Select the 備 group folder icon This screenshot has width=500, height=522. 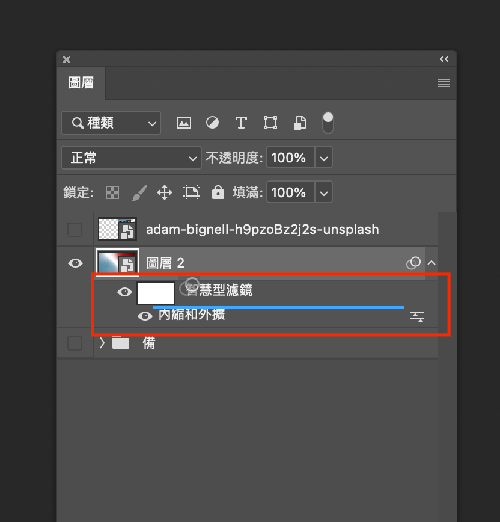pos(120,343)
